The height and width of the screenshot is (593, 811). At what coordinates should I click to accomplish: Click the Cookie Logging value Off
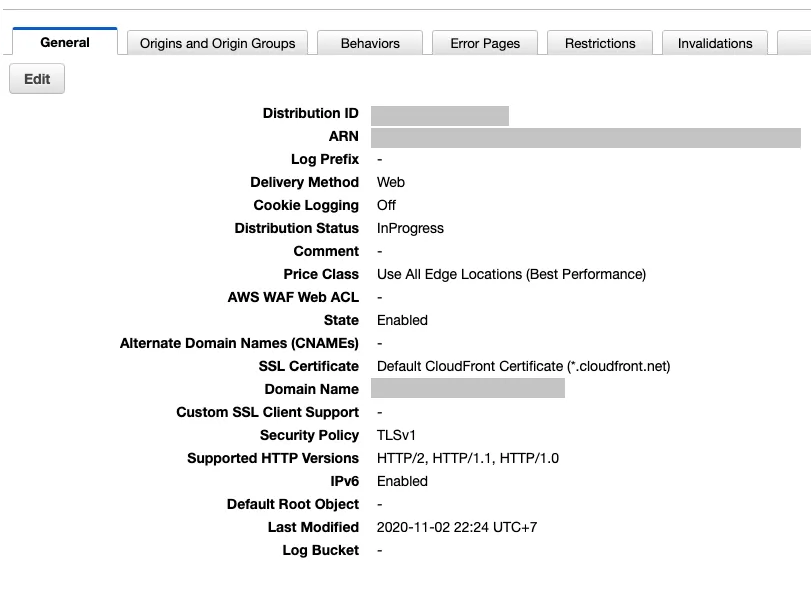pos(387,205)
